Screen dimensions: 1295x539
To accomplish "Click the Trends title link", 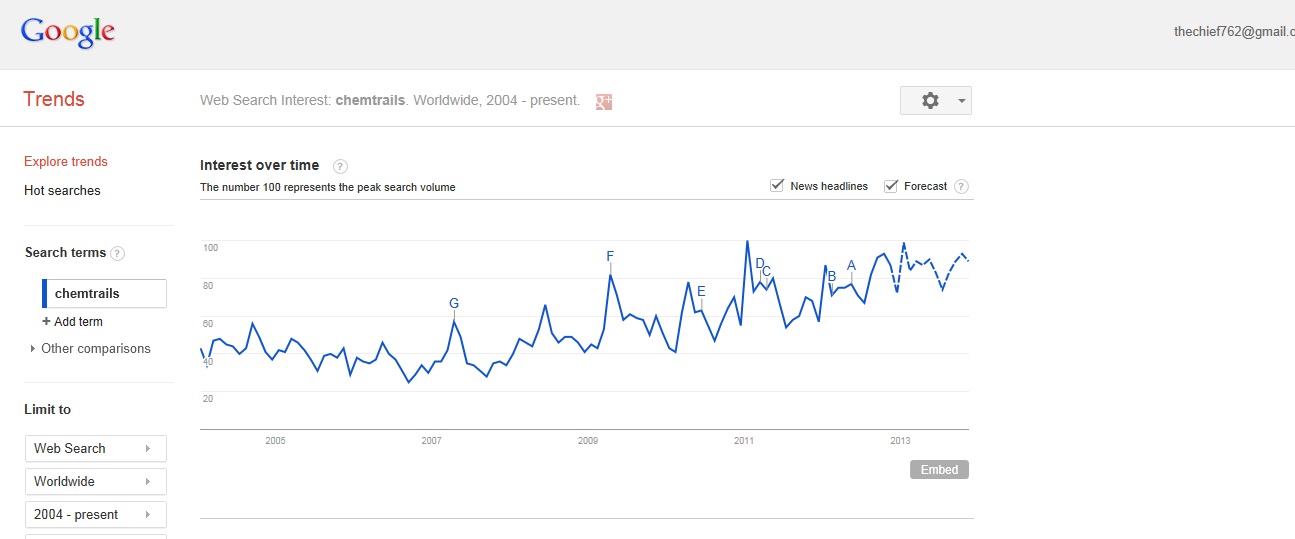I will click(x=54, y=99).
